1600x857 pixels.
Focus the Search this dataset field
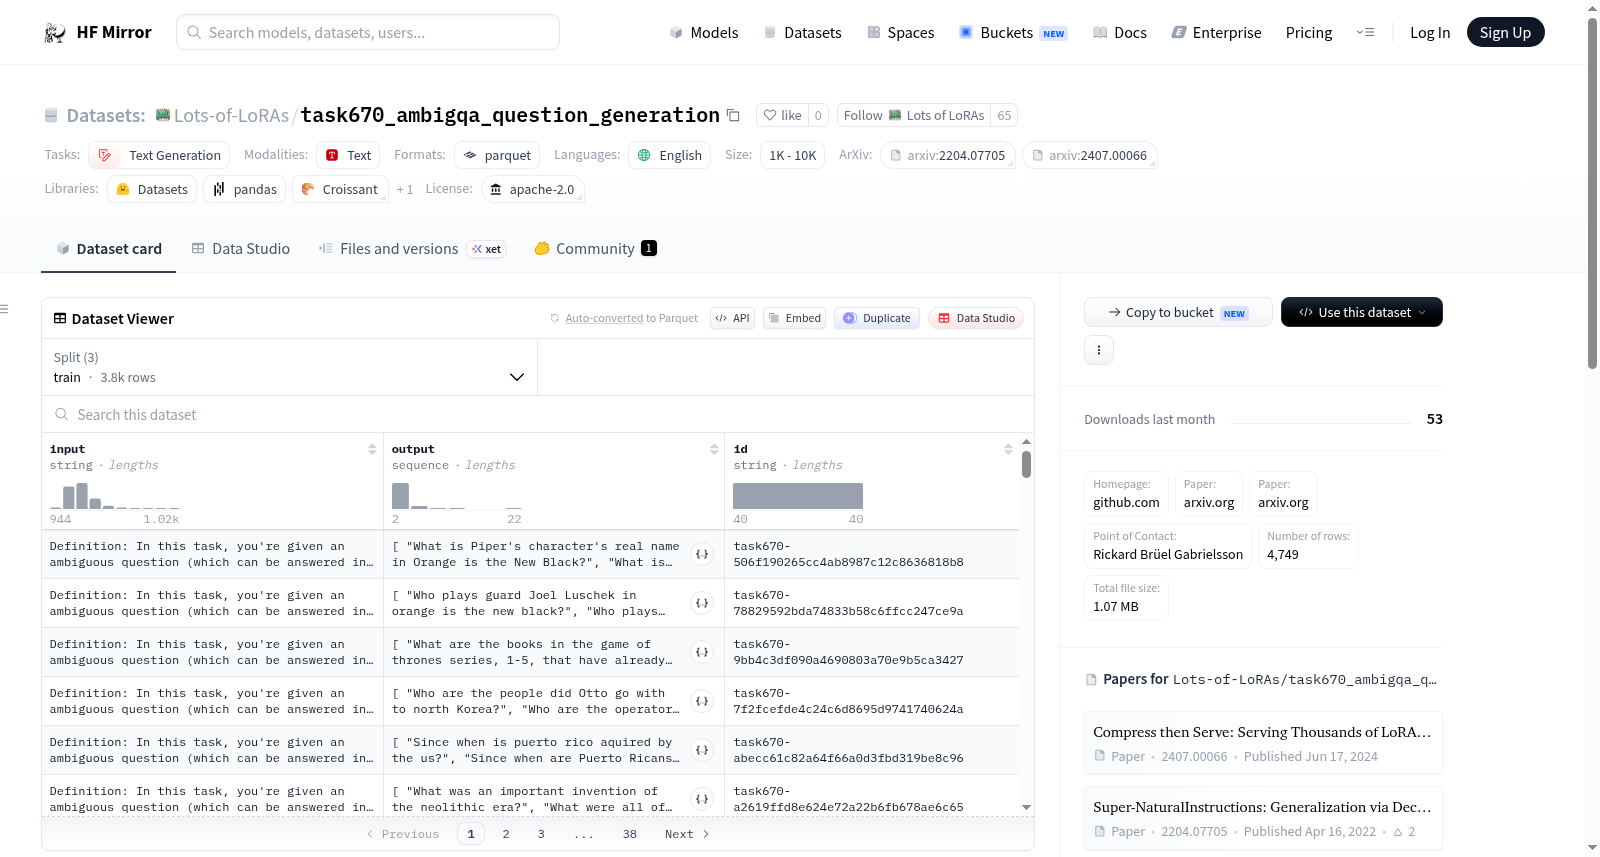tap(538, 415)
